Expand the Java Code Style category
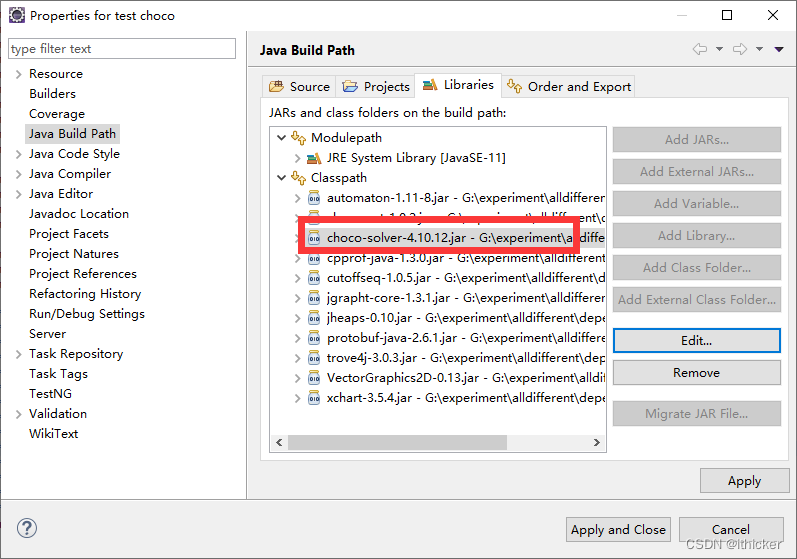 coord(18,154)
